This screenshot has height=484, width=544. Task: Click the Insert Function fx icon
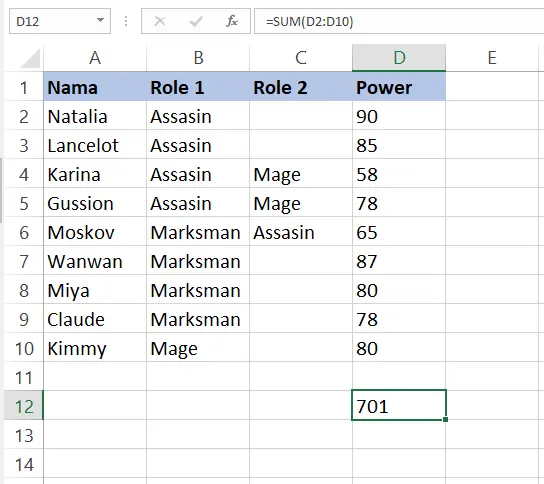(232, 21)
